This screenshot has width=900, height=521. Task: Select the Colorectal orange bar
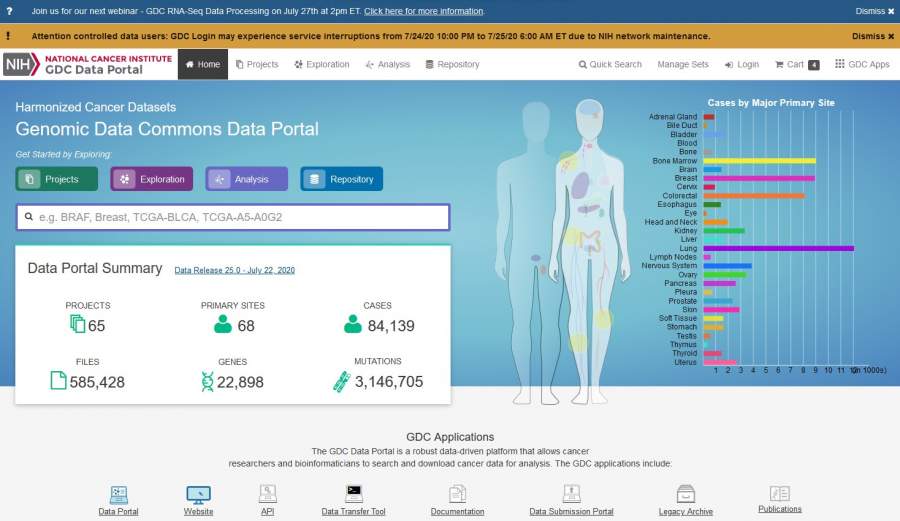coord(754,196)
